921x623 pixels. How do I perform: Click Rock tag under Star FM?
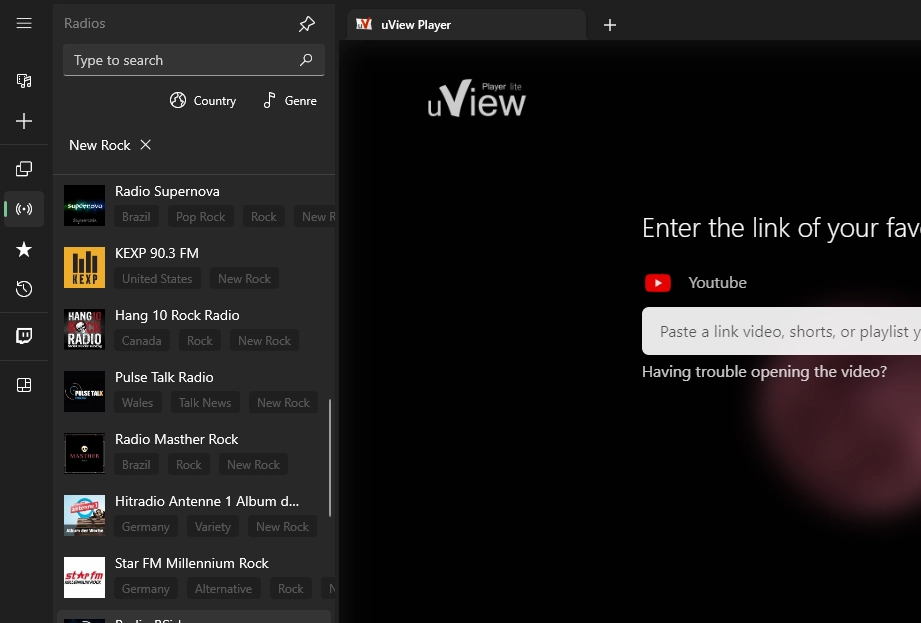[x=291, y=589]
